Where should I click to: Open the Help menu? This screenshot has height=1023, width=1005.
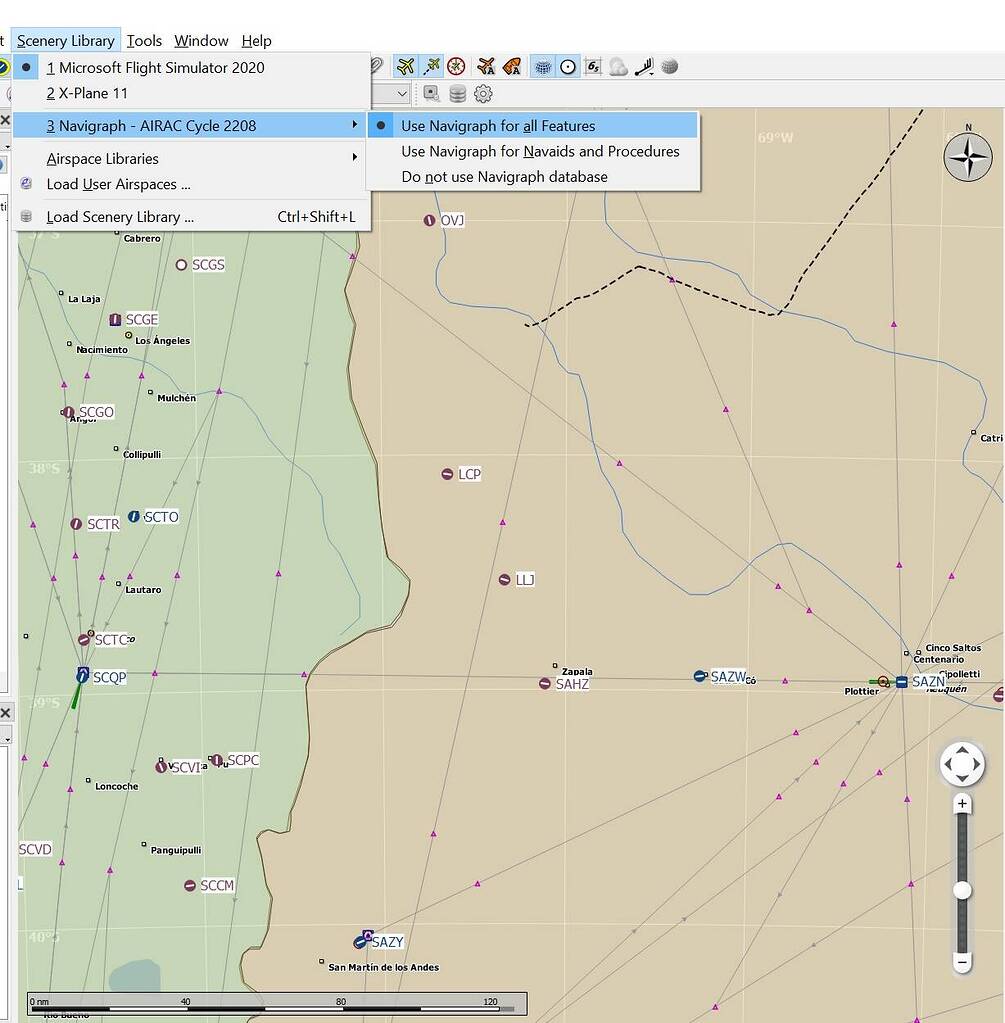coord(256,41)
